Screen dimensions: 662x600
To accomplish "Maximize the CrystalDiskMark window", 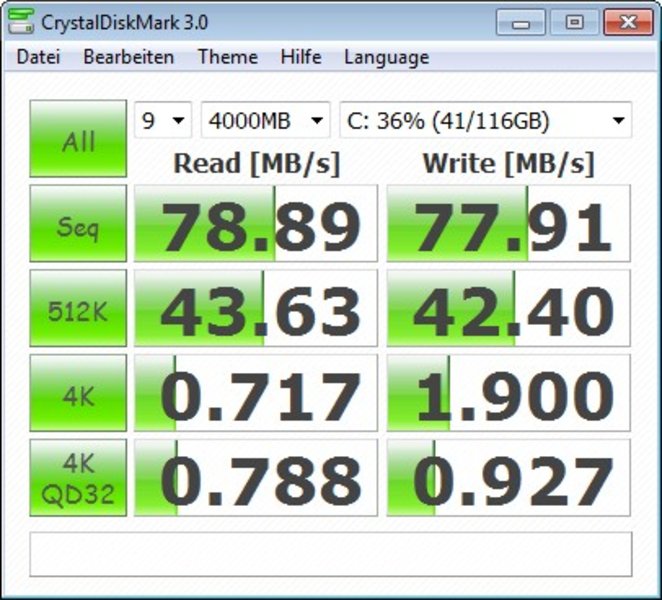I will pos(574,22).
